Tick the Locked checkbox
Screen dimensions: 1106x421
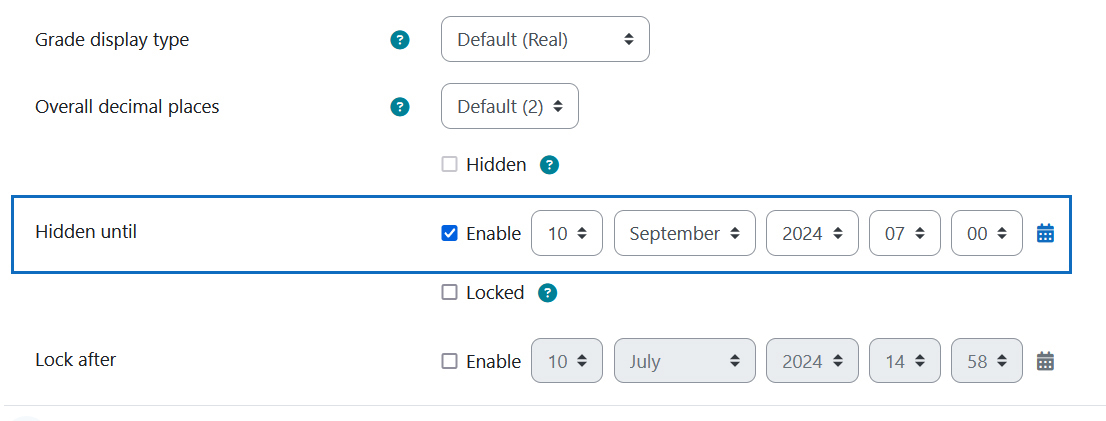[450, 293]
